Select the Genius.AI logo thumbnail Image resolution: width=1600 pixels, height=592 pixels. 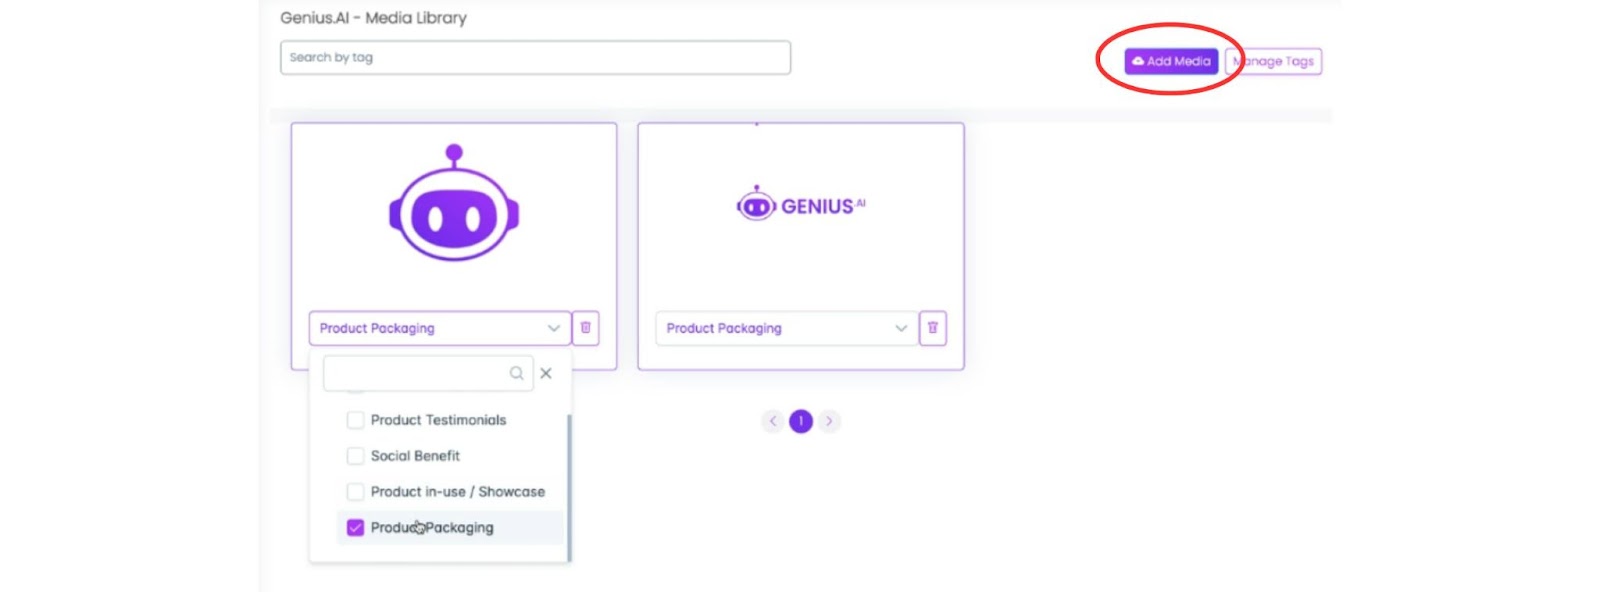[x=801, y=205]
